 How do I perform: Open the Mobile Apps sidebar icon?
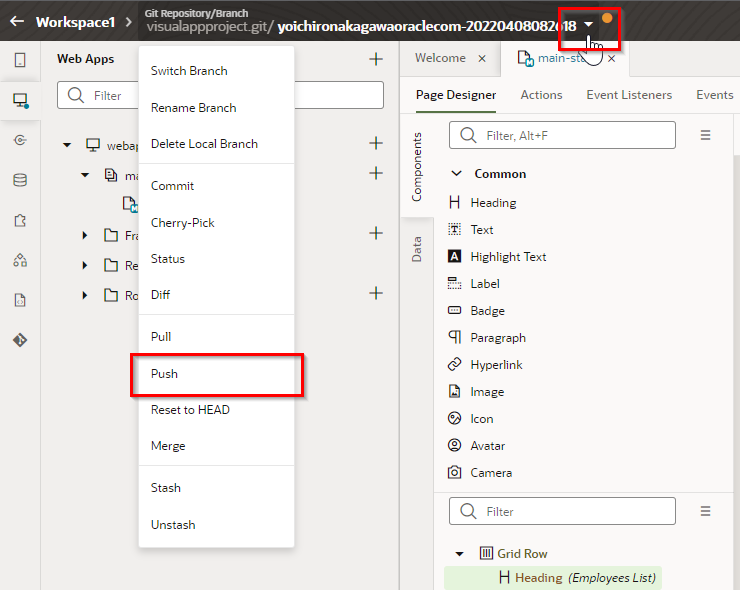click(20, 60)
